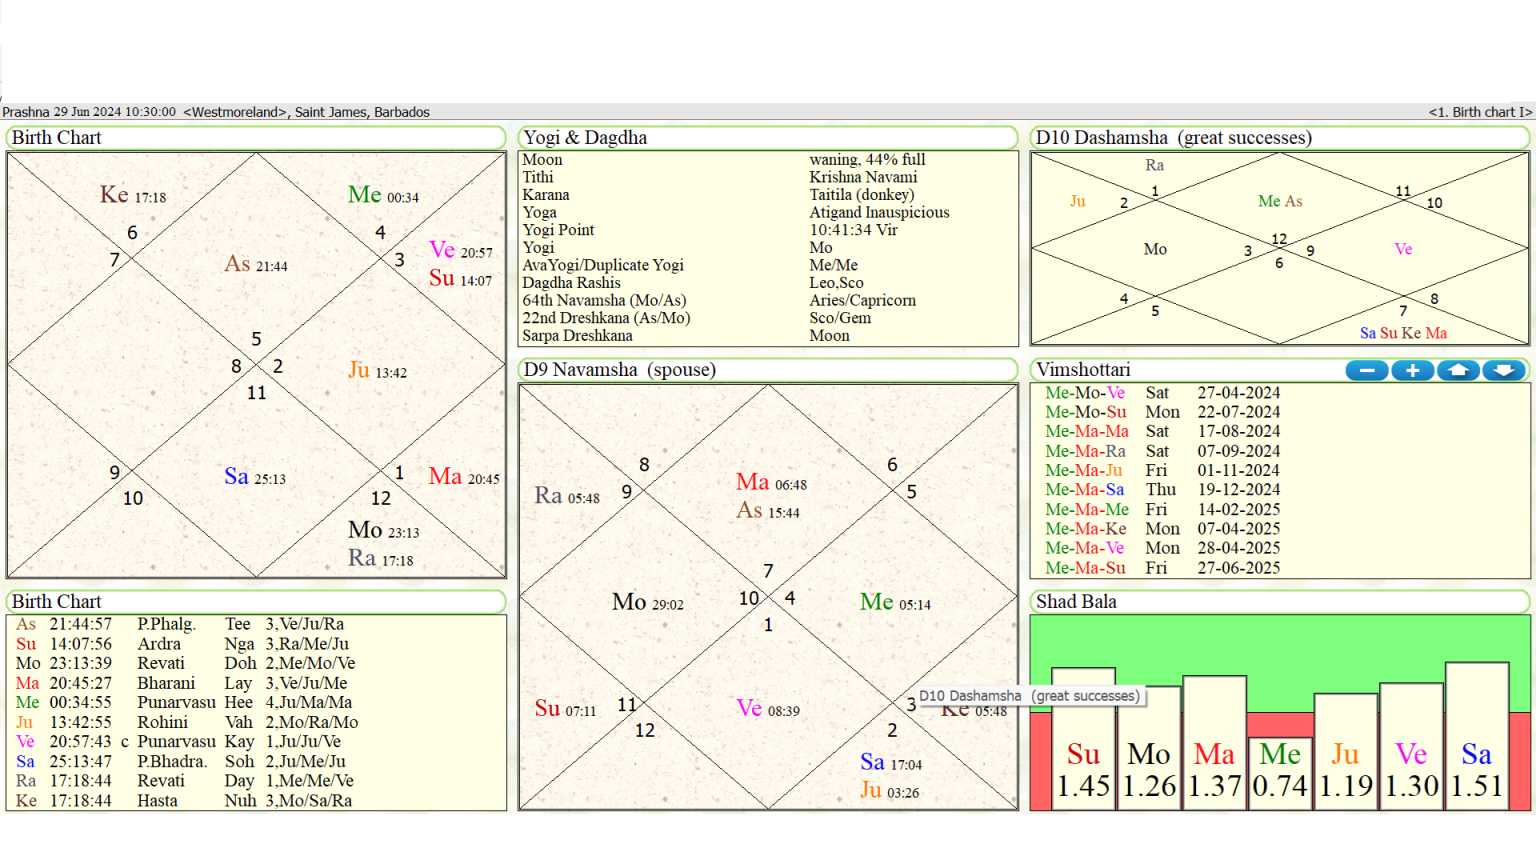Select the Me-Ma-Su dasha row dated 27-06-2025
Viewport: 1536px width, 864px height.
[1163, 568]
